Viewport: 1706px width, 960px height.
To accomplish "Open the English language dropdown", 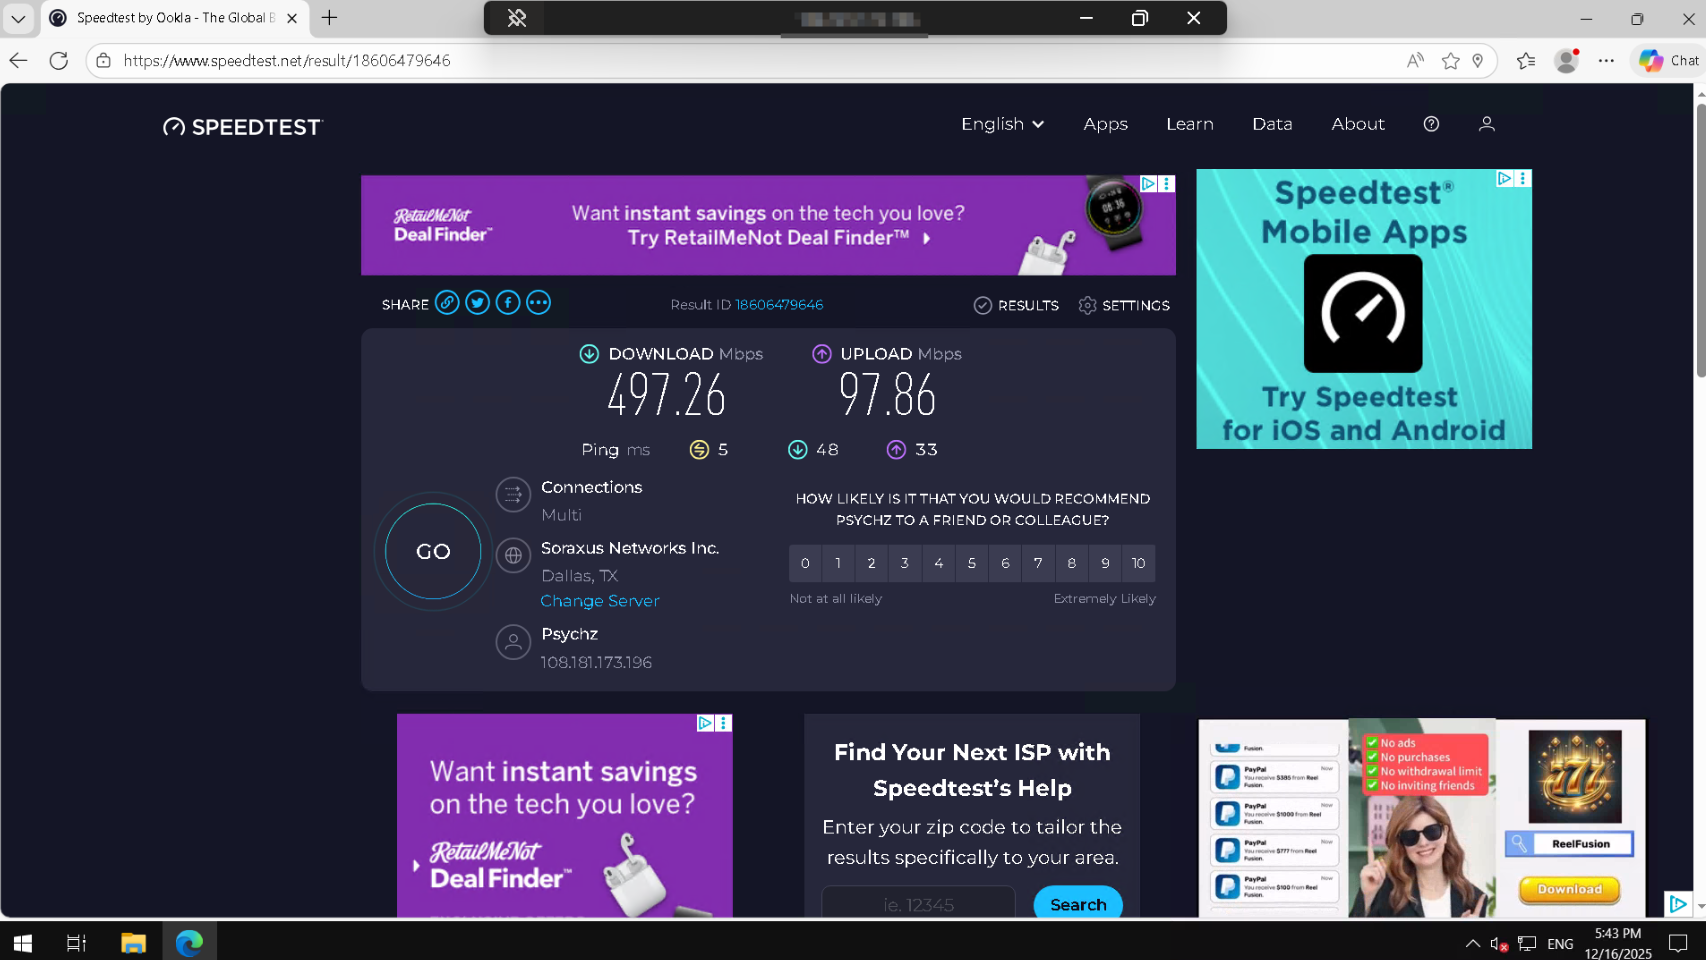I will (x=1002, y=124).
